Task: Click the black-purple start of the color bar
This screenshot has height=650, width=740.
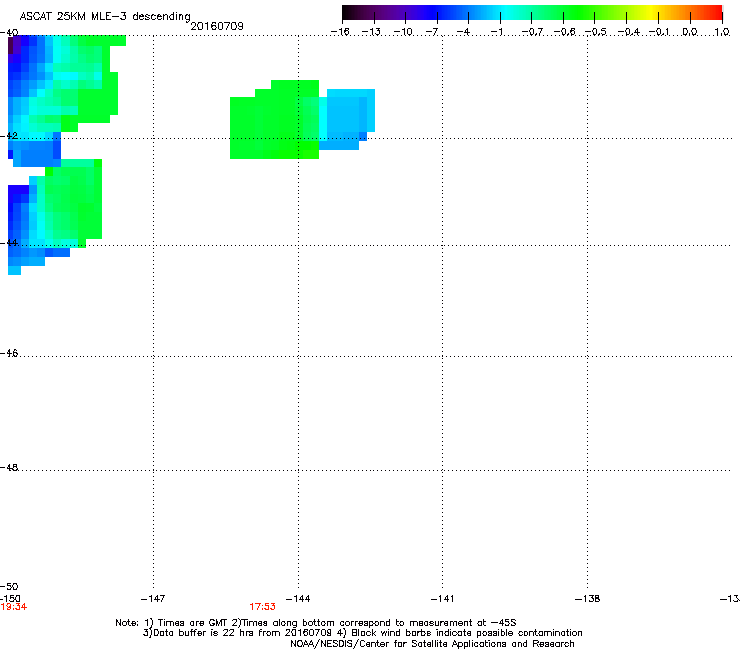Action: [352, 13]
